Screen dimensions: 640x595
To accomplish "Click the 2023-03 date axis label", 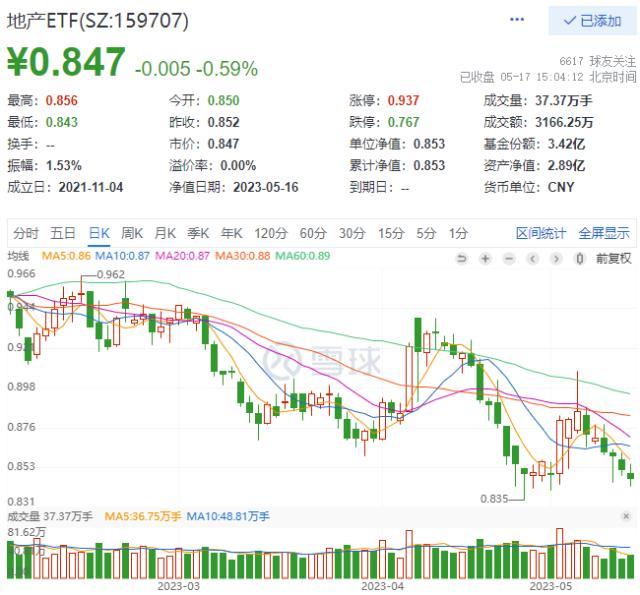I will (178, 586).
